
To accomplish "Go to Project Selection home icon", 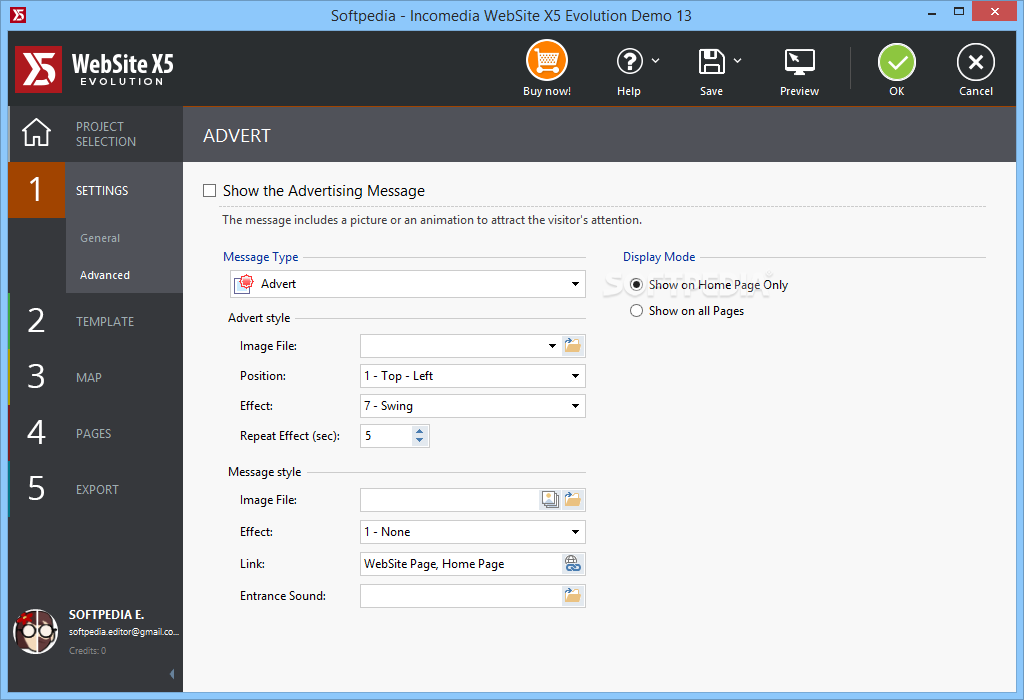I will pyautogui.click(x=37, y=133).
